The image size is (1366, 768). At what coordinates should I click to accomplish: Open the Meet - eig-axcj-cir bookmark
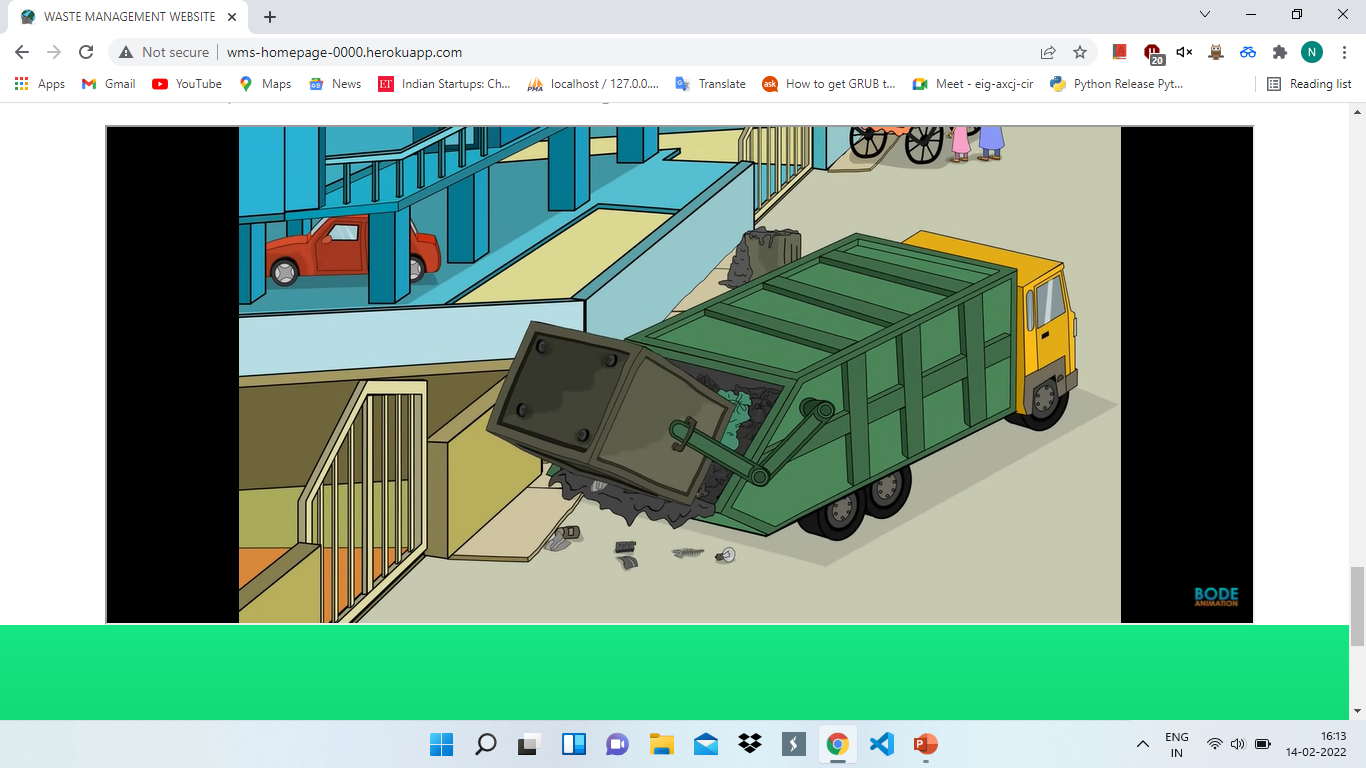click(x=973, y=84)
